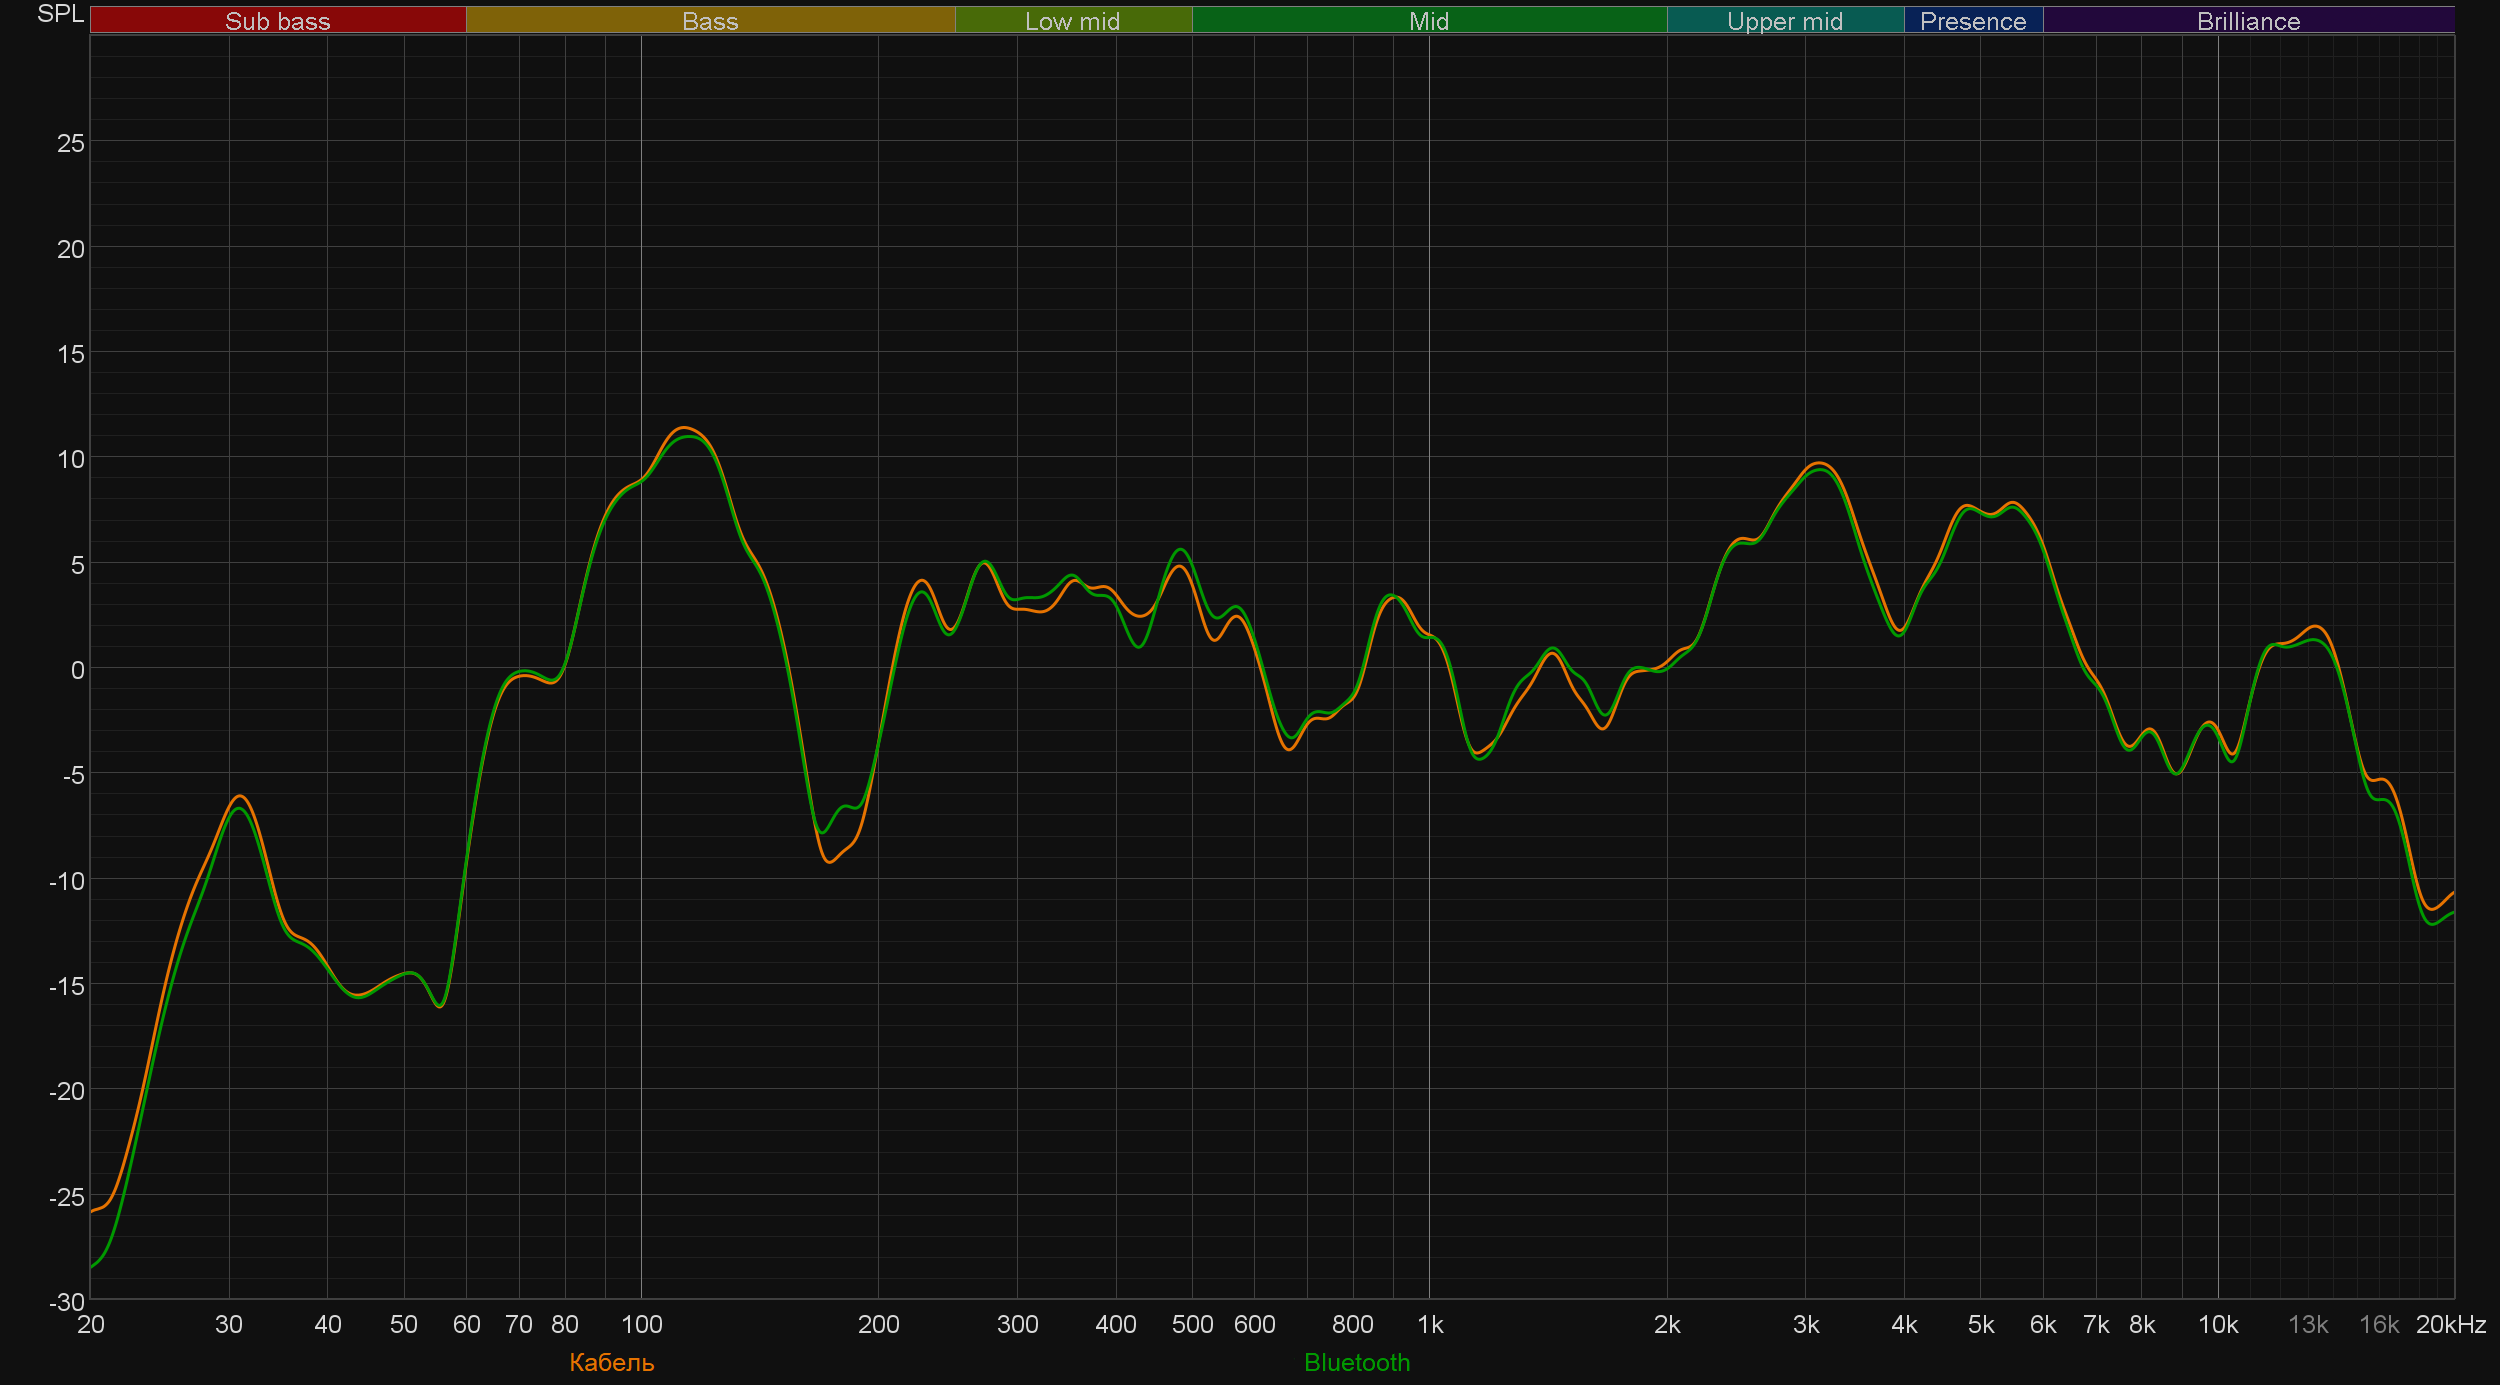The width and height of the screenshot is (2500, 1385).
Task: Click the Brilliance band header
Action: coord(2248,21)
